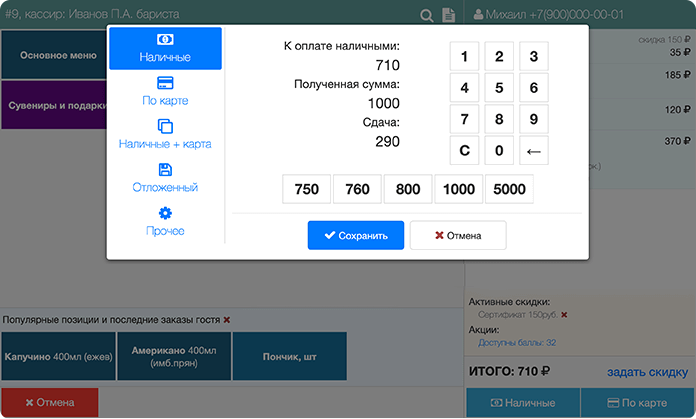Pick the 1000 quick amount button
696x419 pixels.
459,189
